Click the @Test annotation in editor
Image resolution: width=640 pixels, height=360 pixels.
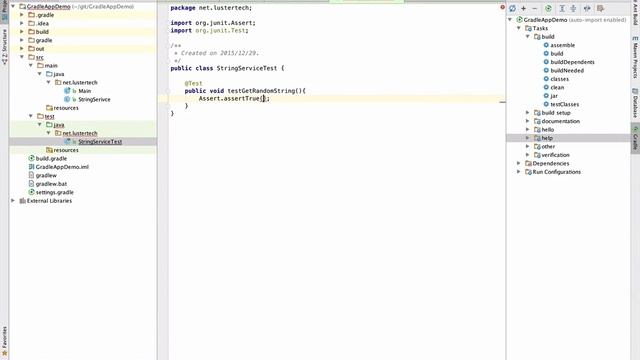193,83
